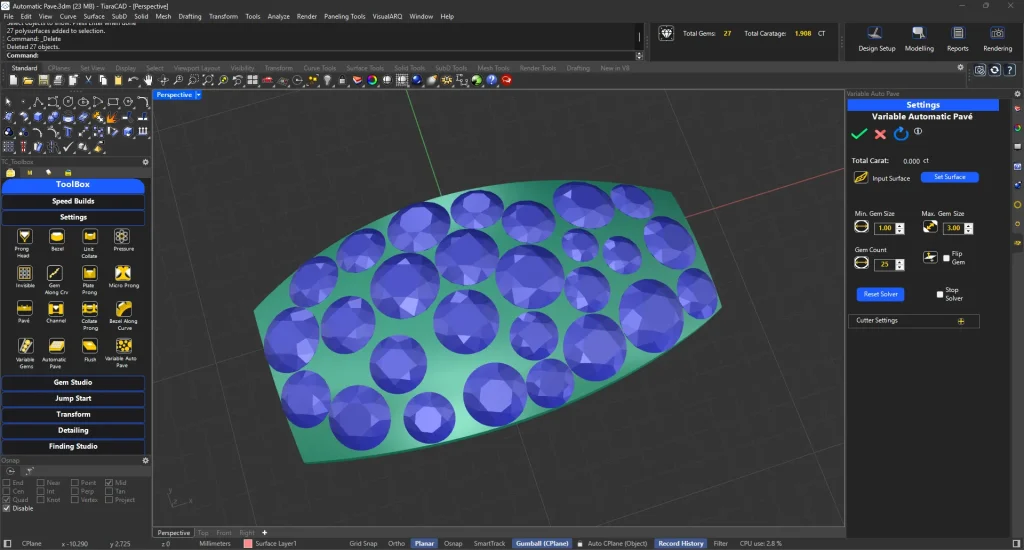This screenshot has height=550, width=1024.
Task: Uncheck the Disable osnap checkbox
Action: coord(8,508)
